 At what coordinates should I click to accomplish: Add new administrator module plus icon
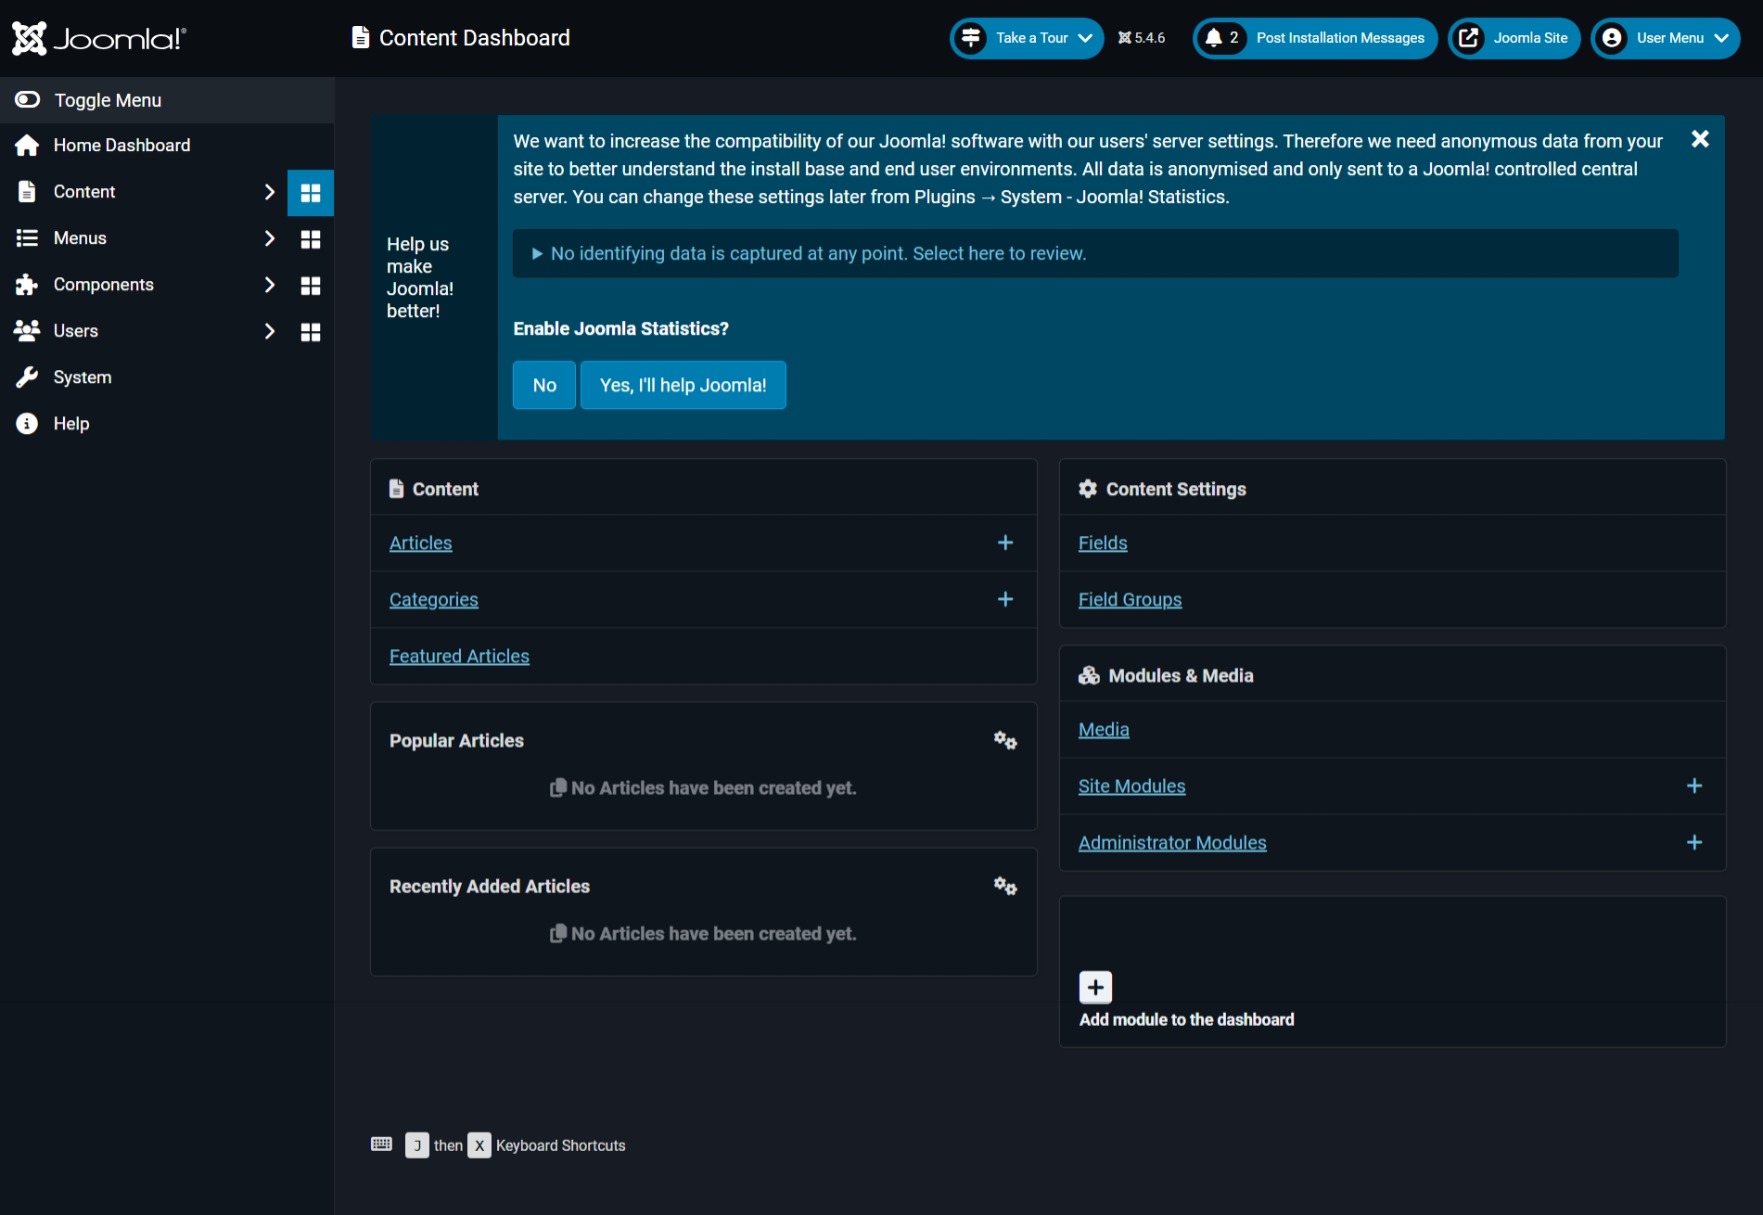coord(1694,842)
